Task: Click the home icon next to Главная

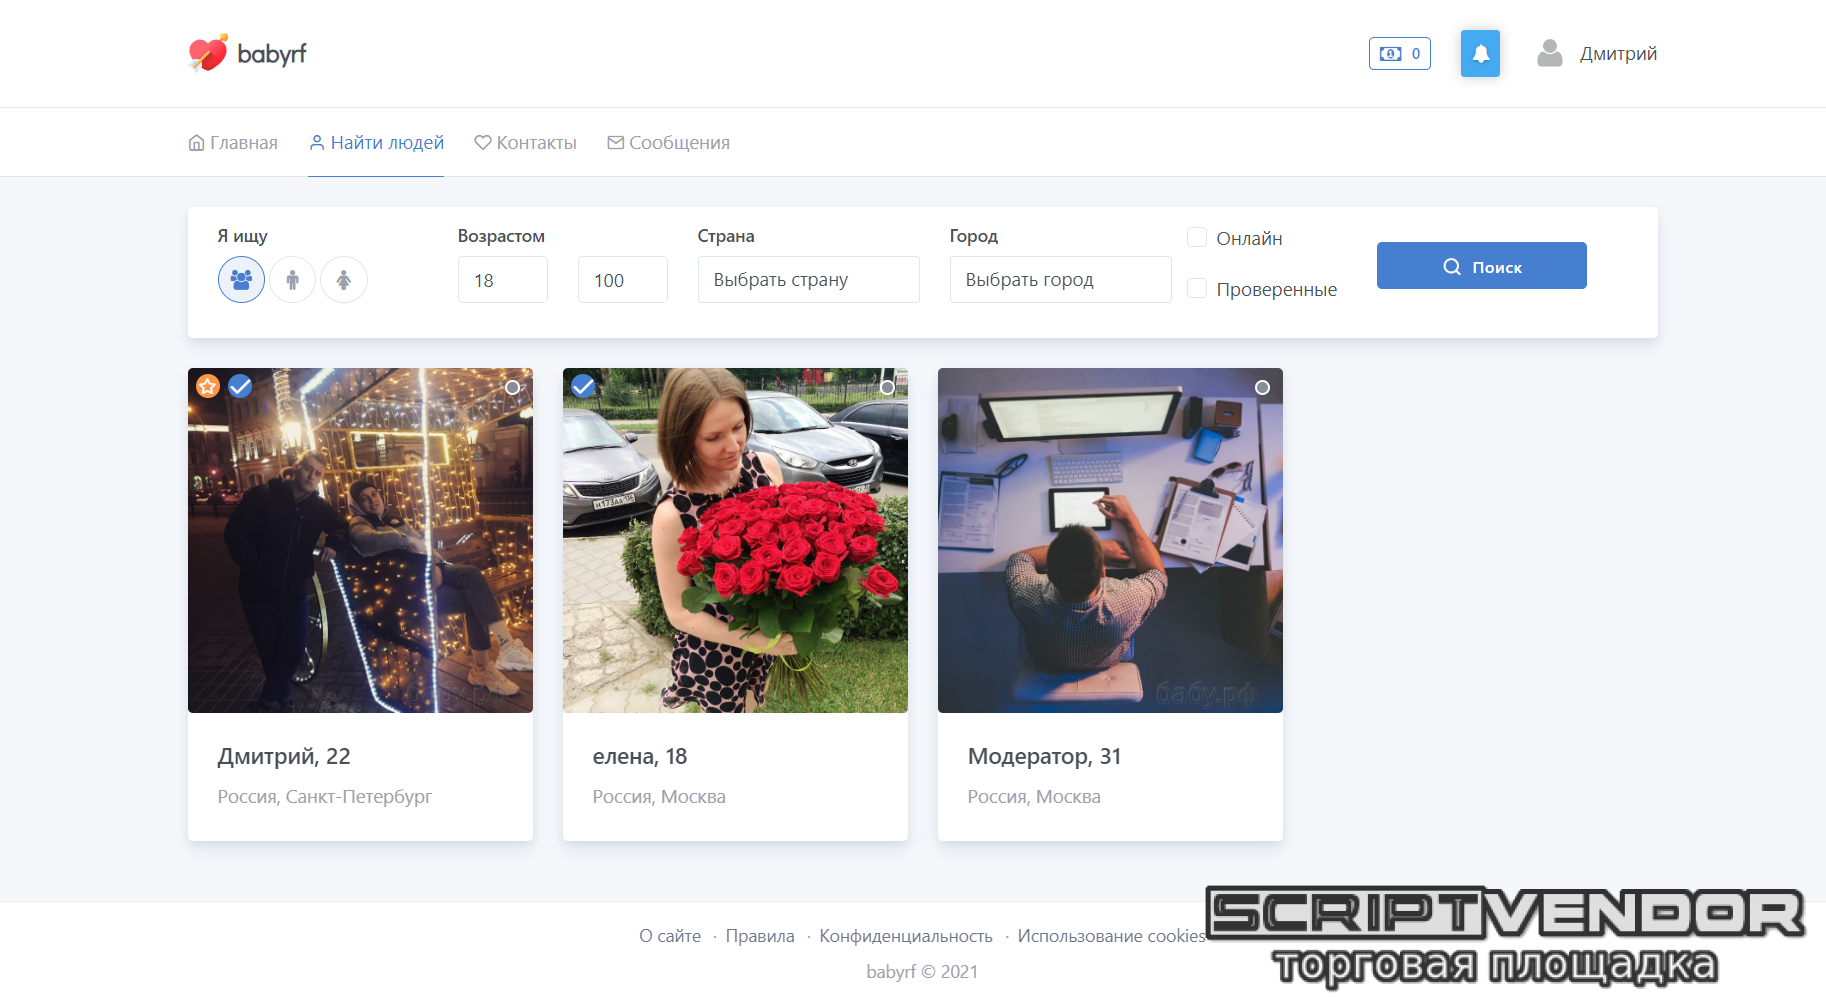Action: point(196,143)
